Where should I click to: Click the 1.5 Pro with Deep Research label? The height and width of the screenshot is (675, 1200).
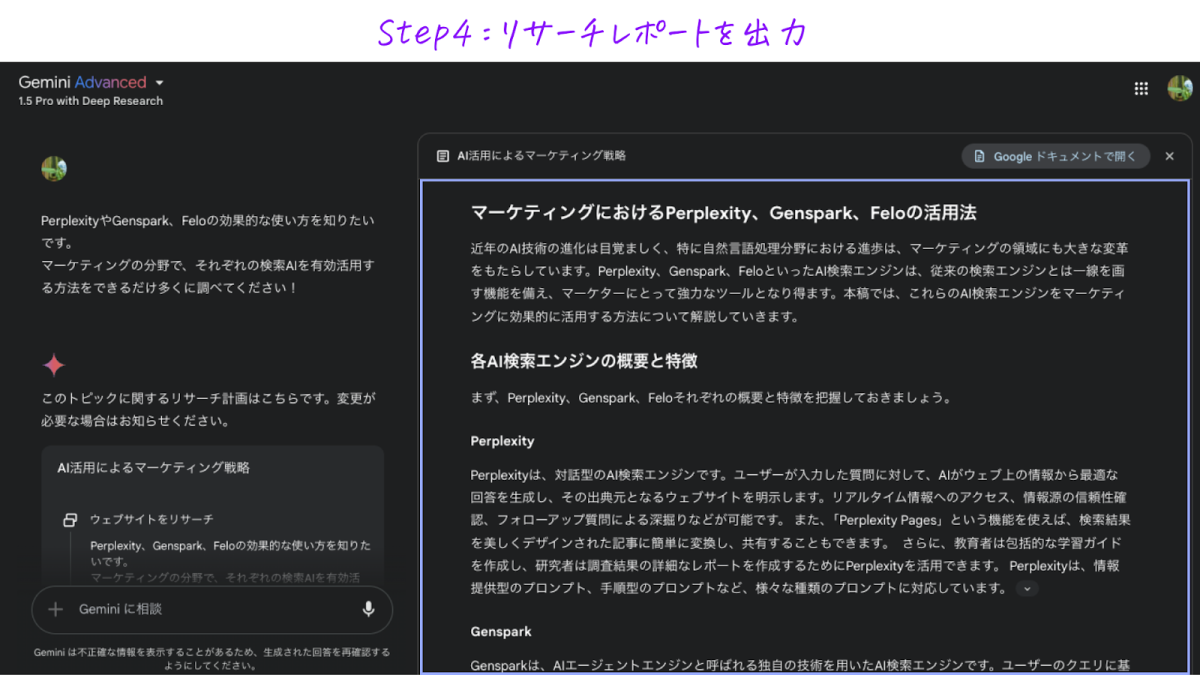click(x=90, y=101)
